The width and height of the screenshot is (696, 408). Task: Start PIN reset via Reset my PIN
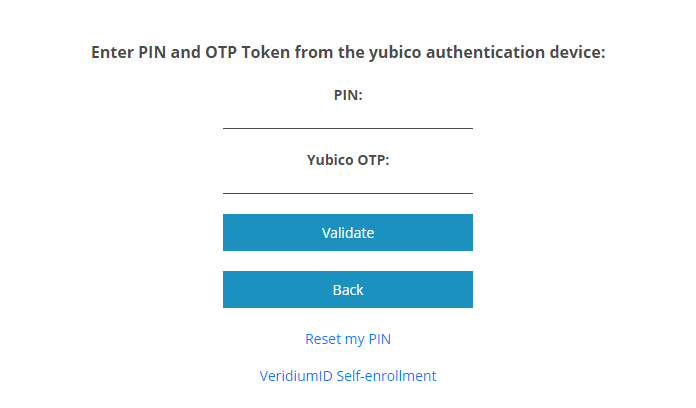[x=347, y=339]
